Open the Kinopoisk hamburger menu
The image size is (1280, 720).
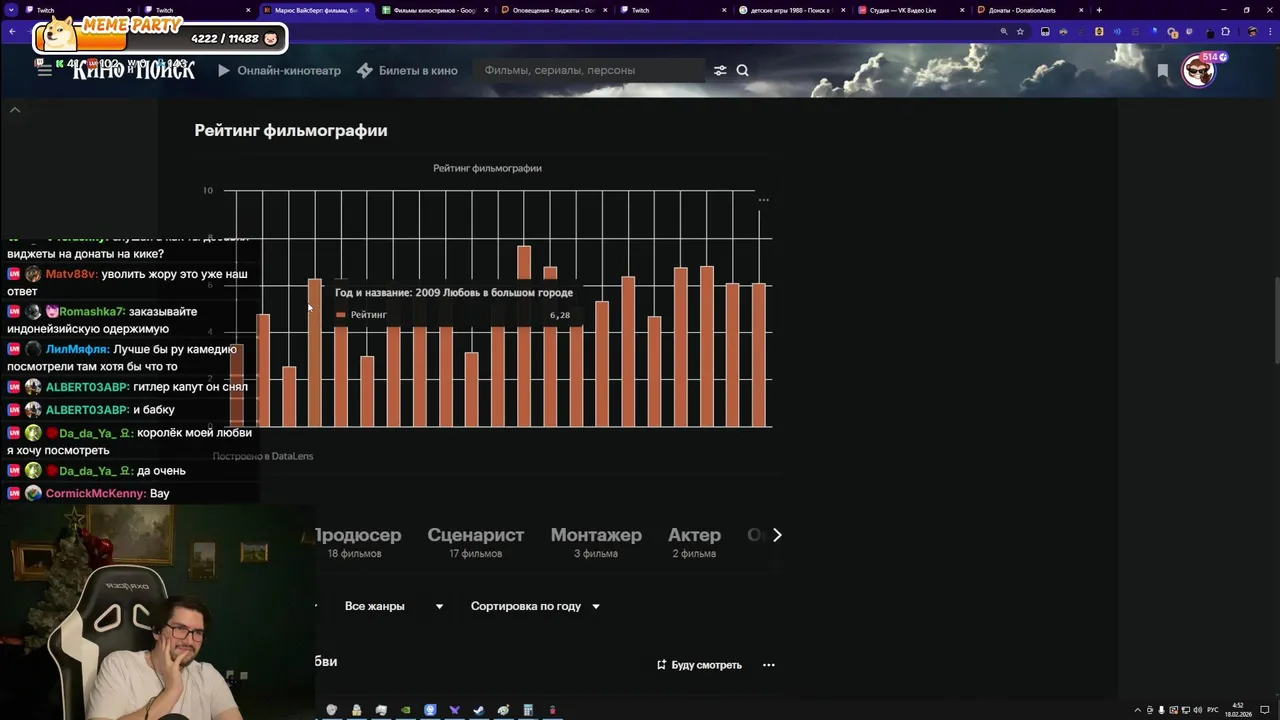44,70
